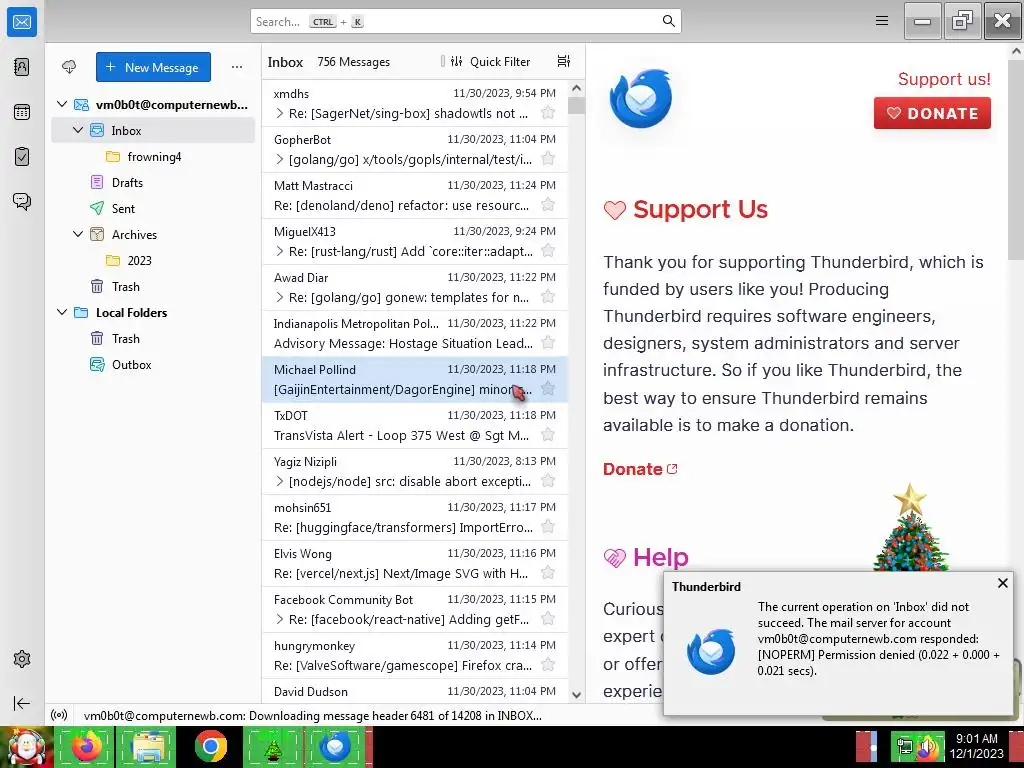Follow the Donate link
The width and height of the screenshot is (1024, 768).
click(640, 469)
